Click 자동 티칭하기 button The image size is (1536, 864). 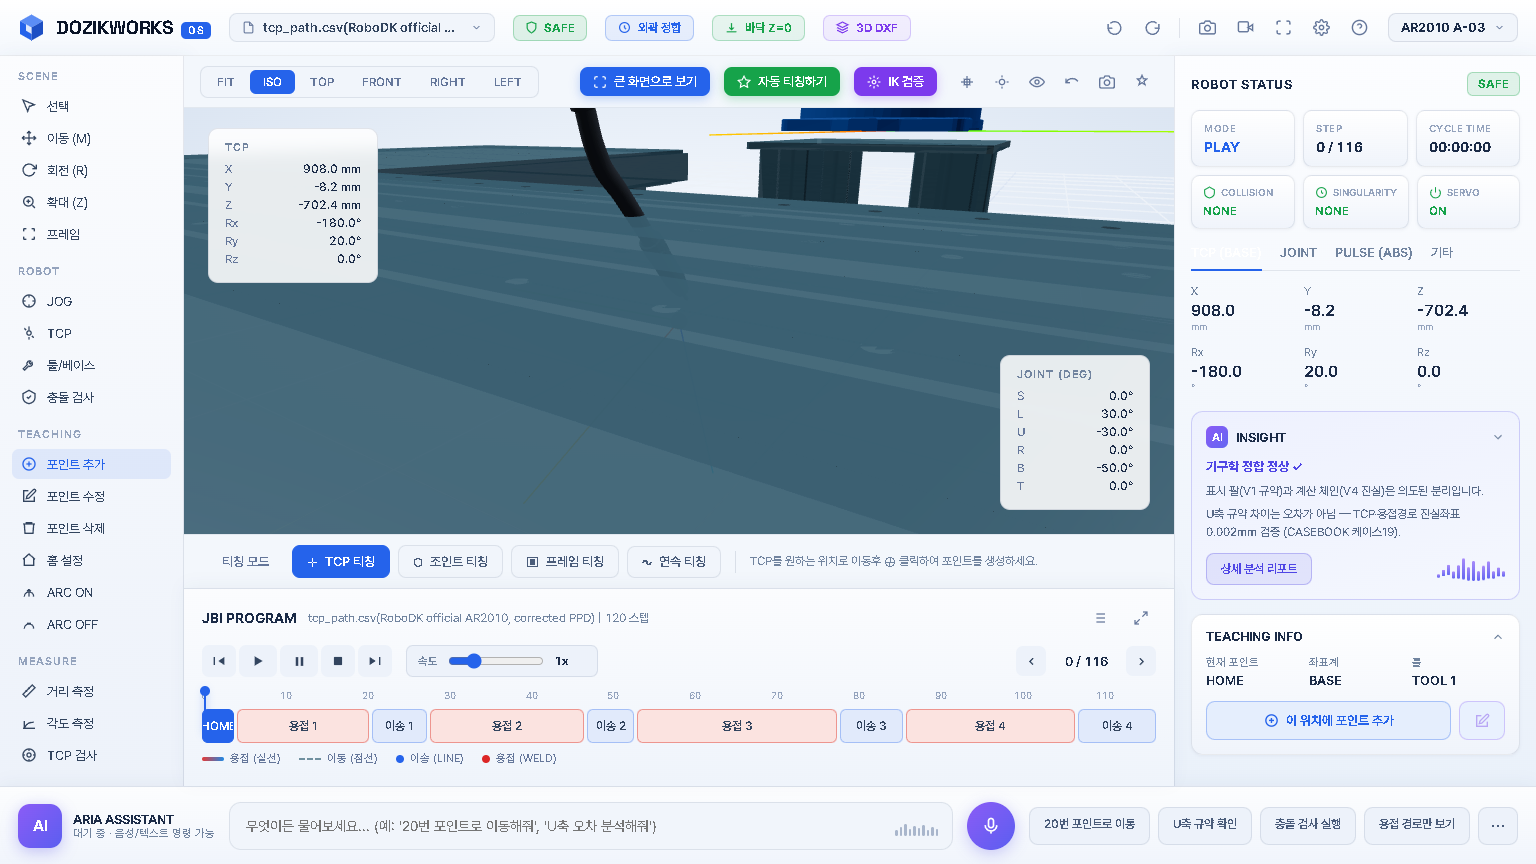(783, 82)
